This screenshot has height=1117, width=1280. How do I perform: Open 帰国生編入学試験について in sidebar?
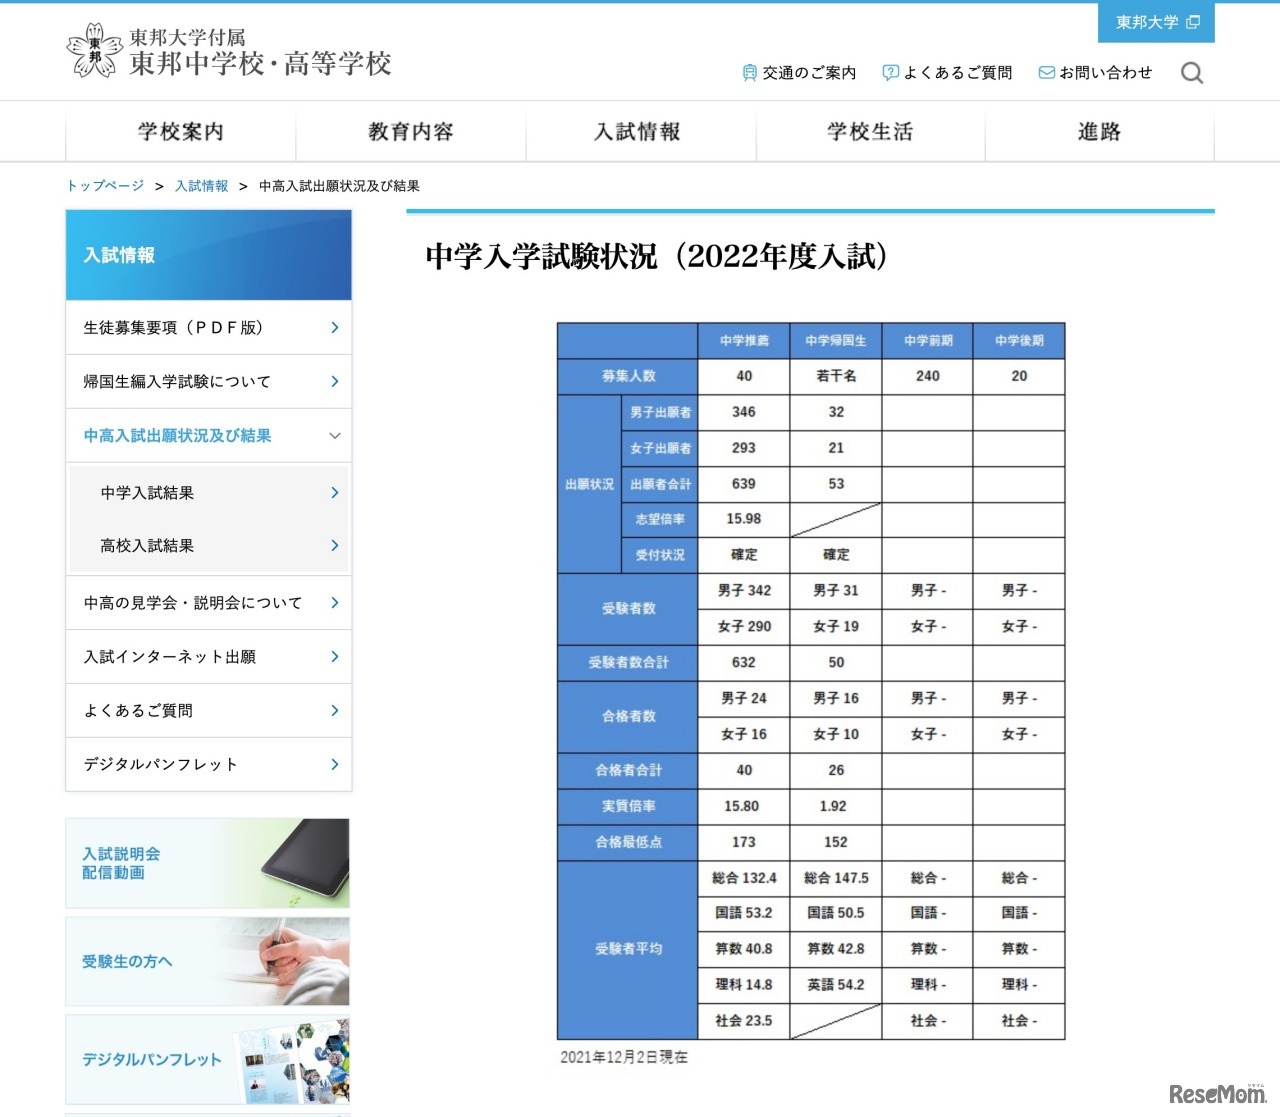209,382
